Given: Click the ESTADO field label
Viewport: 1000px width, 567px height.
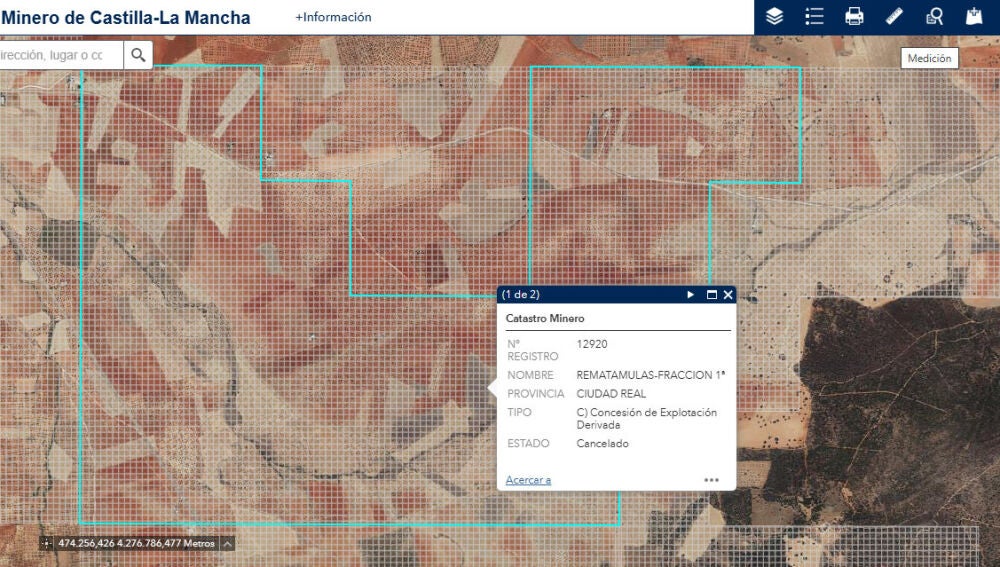Looking at the screenshot, I should click(528, 443).
